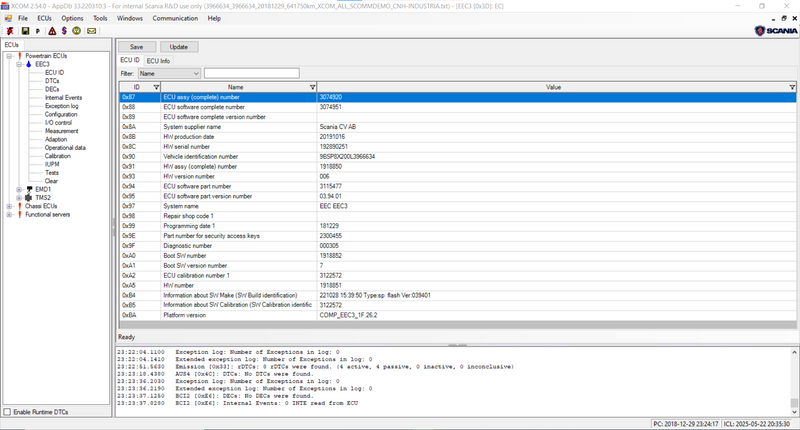The width and height of the screenshot is (800, 430).
Task: Select Measurement in the tree
Action: click(62, 131)
